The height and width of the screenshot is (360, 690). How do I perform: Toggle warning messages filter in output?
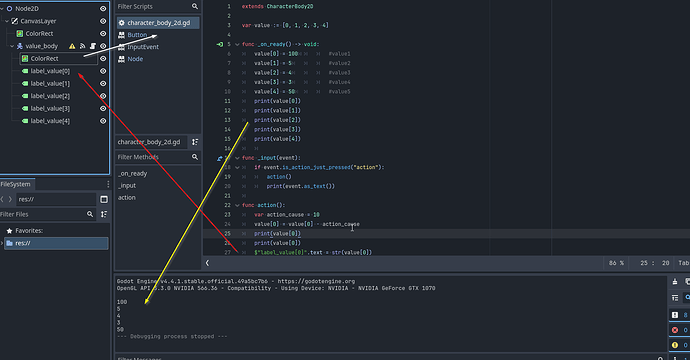tap(679, 345)
